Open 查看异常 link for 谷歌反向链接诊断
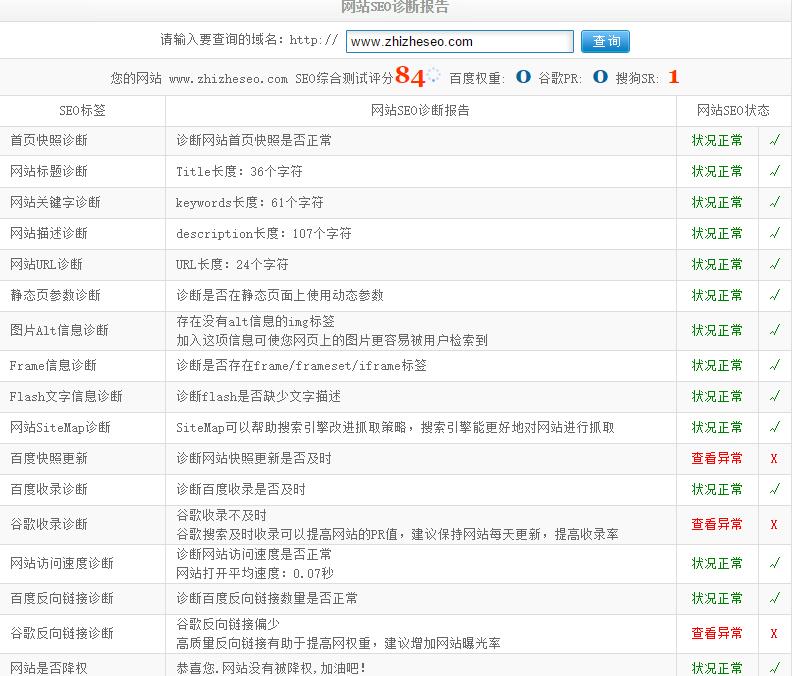This screenshot has height=676, width=793. [717, 634]
